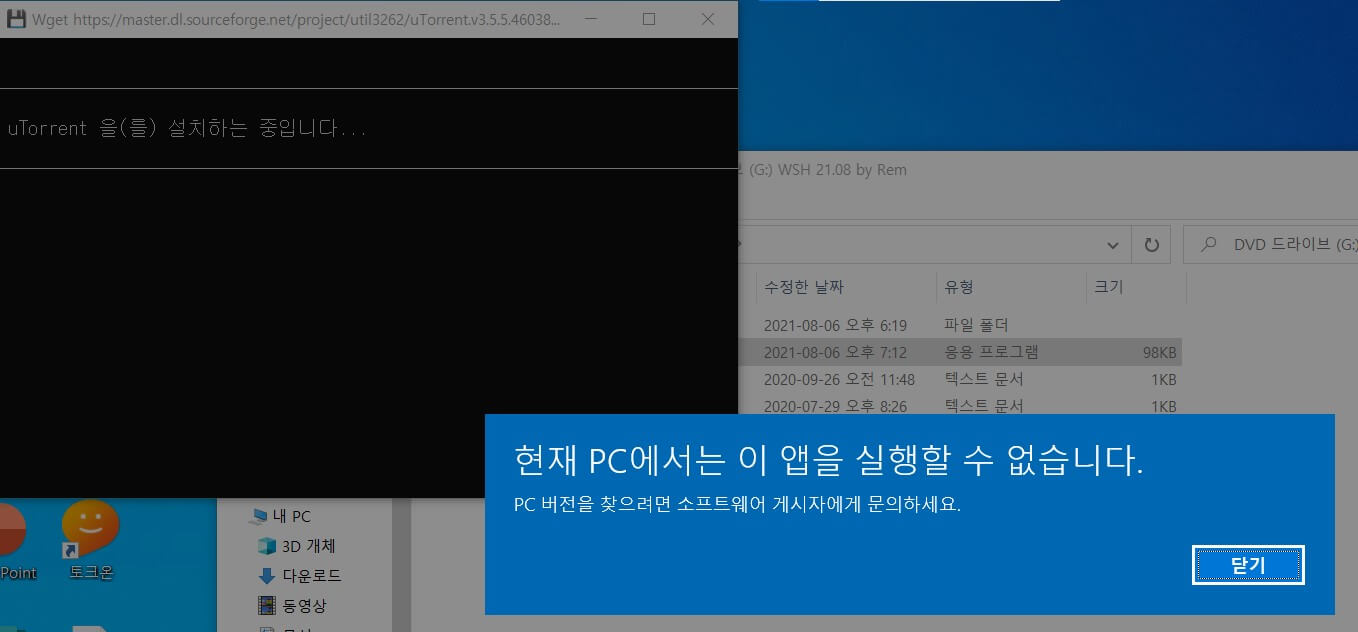1358x632 pixels.
Task: Select the row dated 2021-08-06 오후 6:19
Action: (960, 325)
